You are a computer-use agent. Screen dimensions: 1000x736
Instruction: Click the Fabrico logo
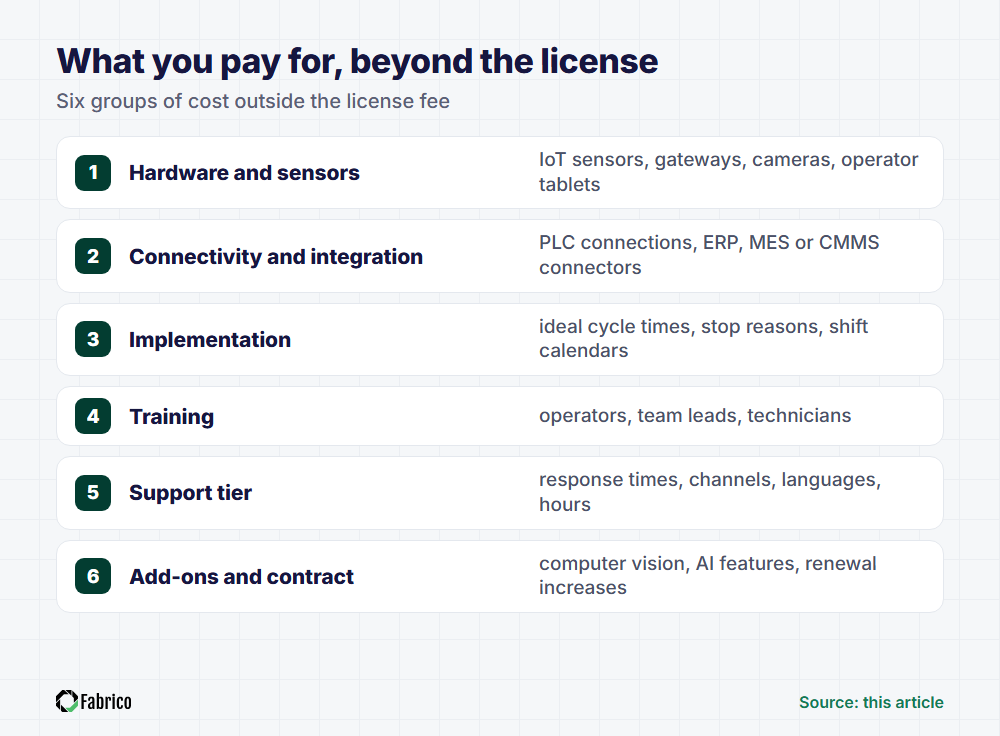94,701
